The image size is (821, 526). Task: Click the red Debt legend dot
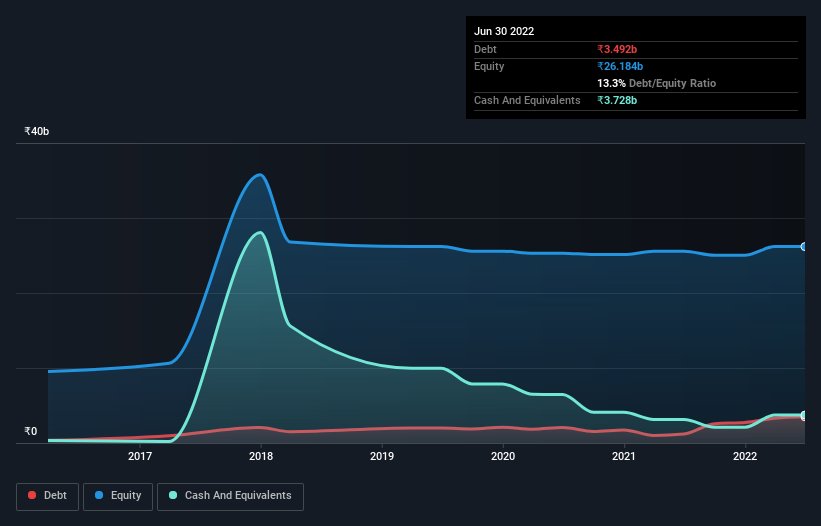32,495
